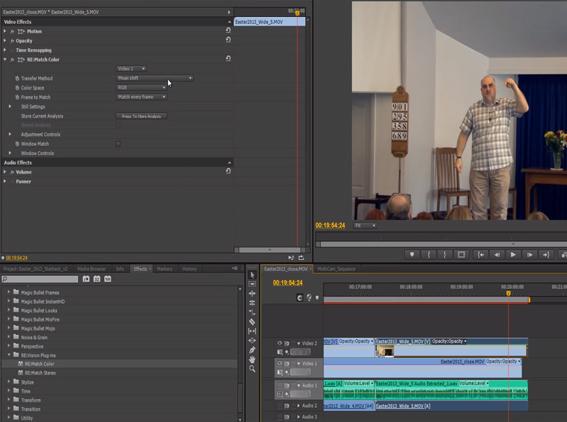Select the Pen tool
This screenshot has width=567, height=422.
coord(252,350)
